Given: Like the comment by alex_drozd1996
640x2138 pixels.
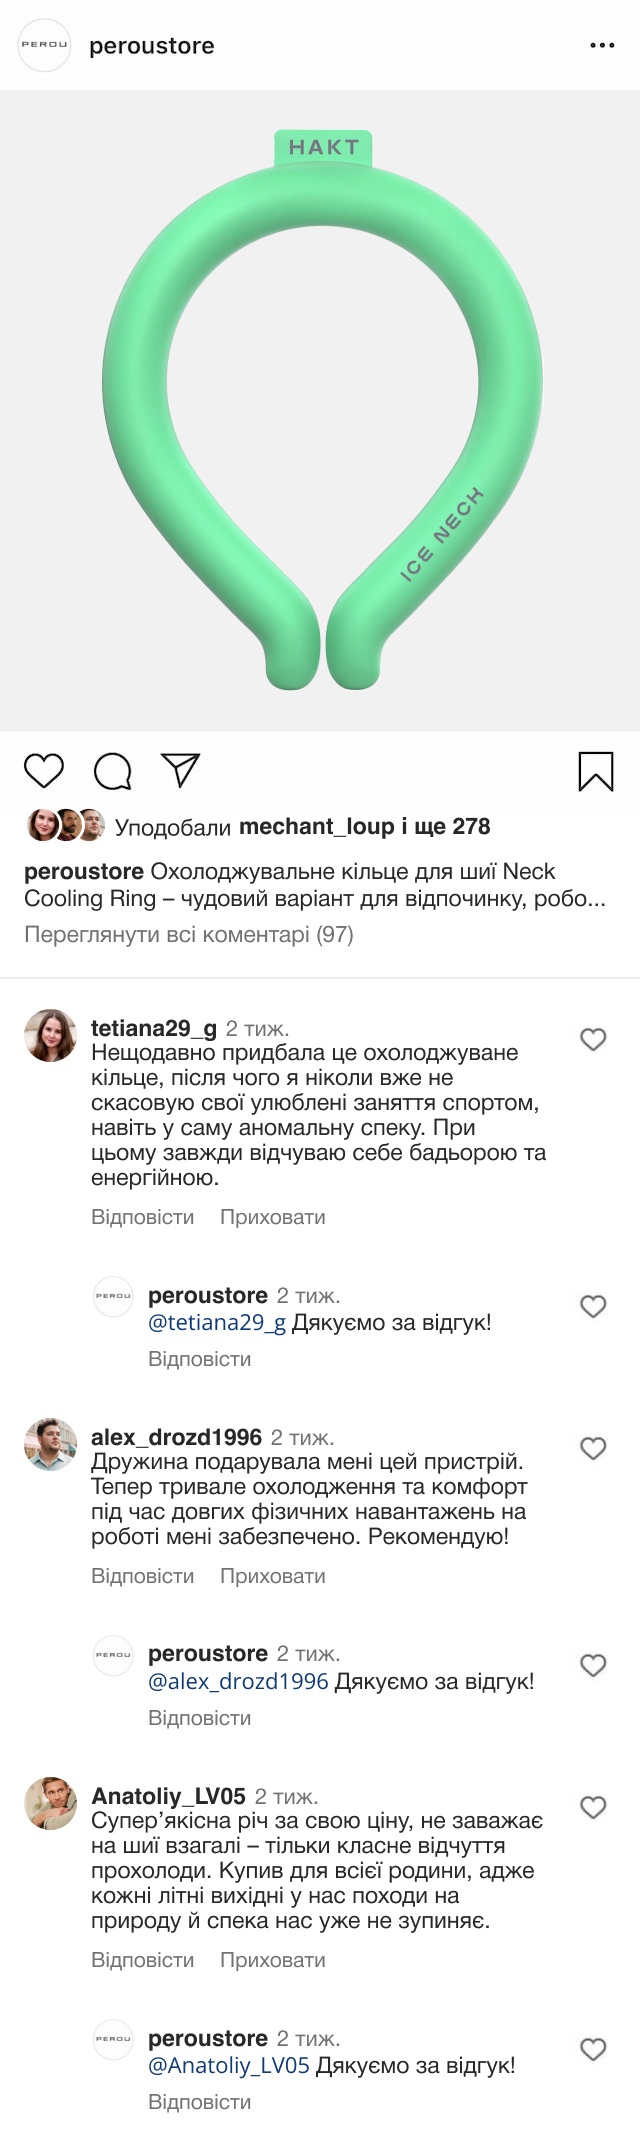Looking at the screenshot, I should (x=593, y=1448).
